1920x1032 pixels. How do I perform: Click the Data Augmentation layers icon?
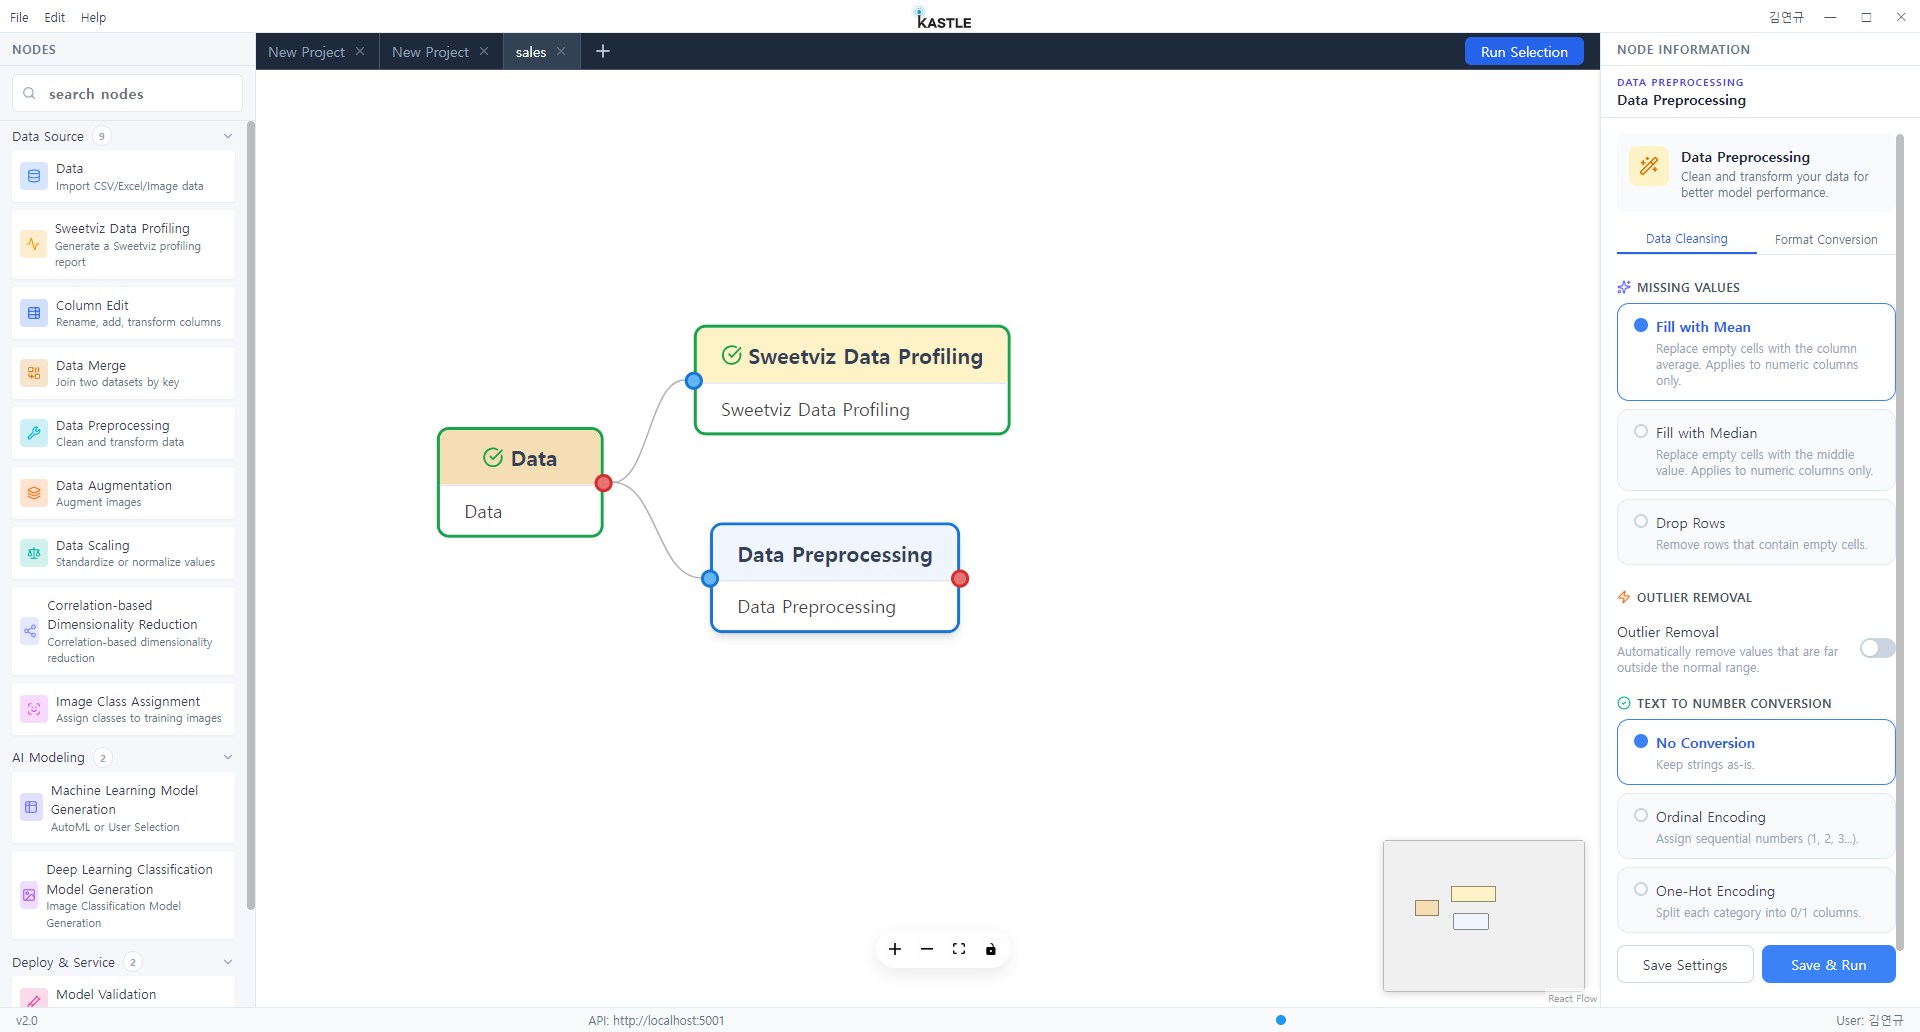tap(34, 493)
